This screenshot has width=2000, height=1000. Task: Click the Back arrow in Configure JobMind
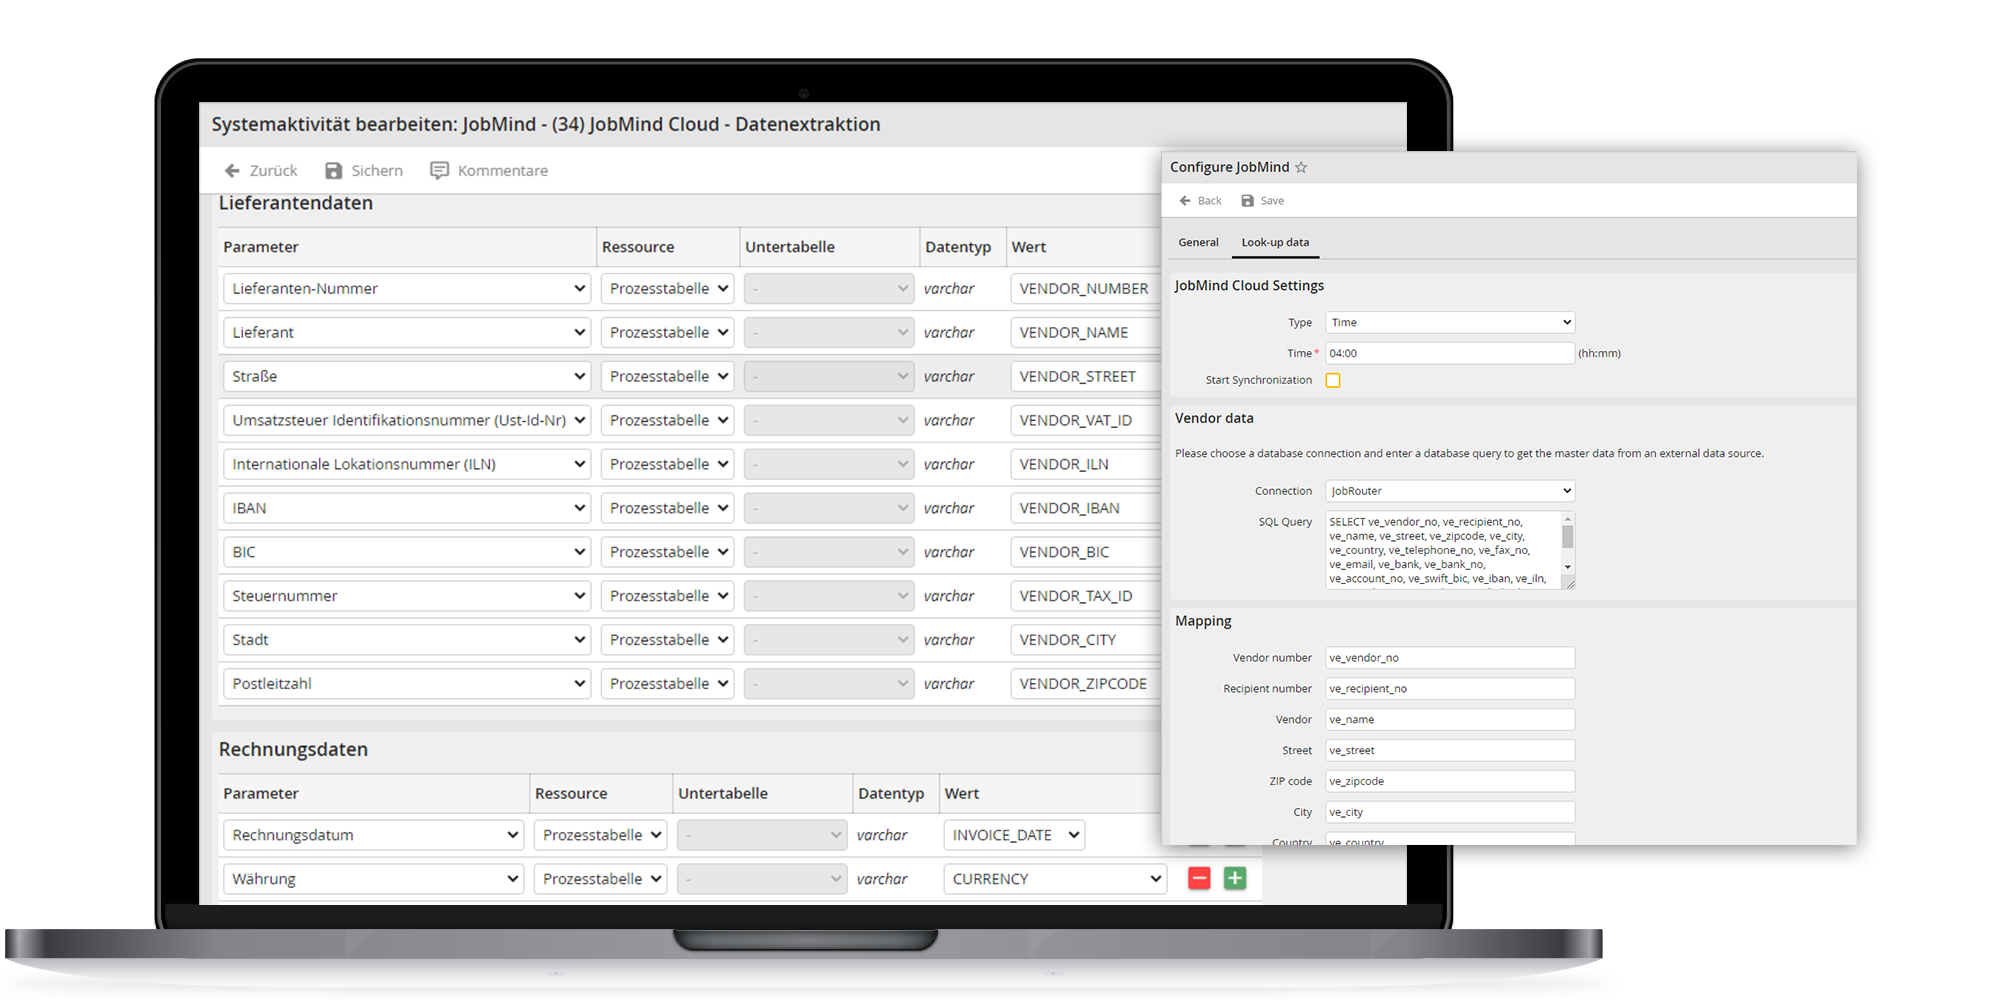1185,201
